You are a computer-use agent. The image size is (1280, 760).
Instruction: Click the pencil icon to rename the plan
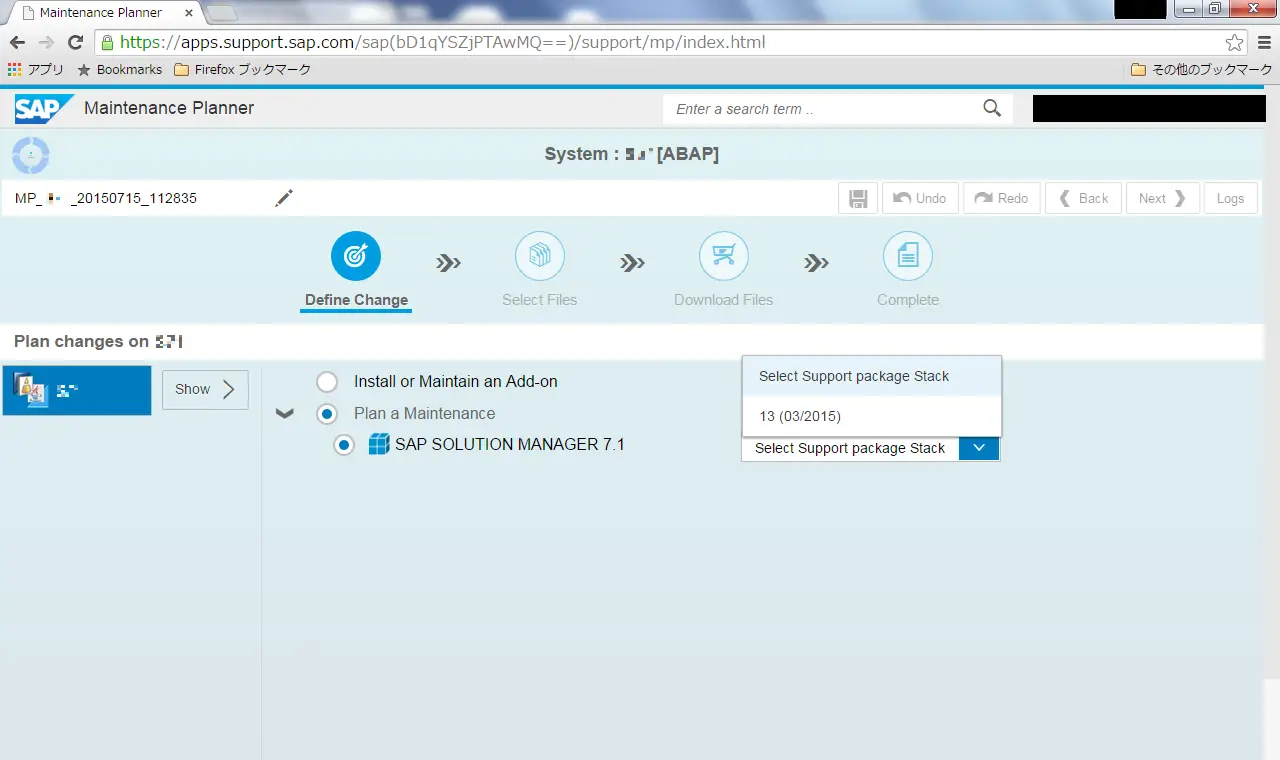pyautogui.click(x=284, y=198)
